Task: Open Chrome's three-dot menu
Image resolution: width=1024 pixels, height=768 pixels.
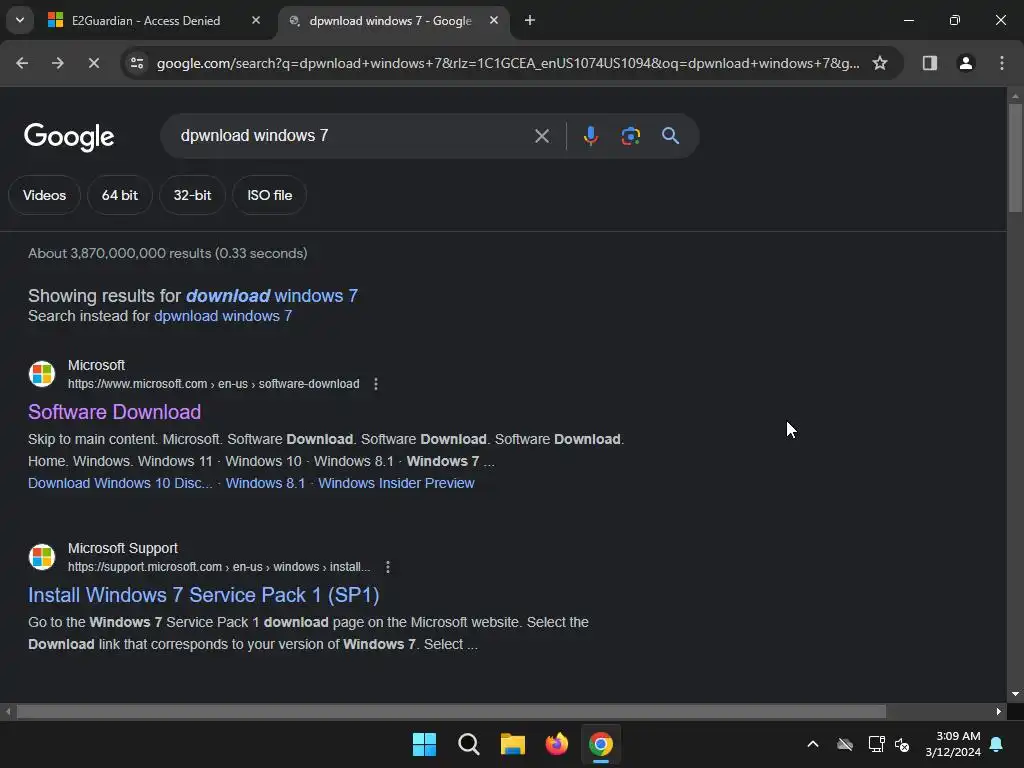Action: [1002, 63]
